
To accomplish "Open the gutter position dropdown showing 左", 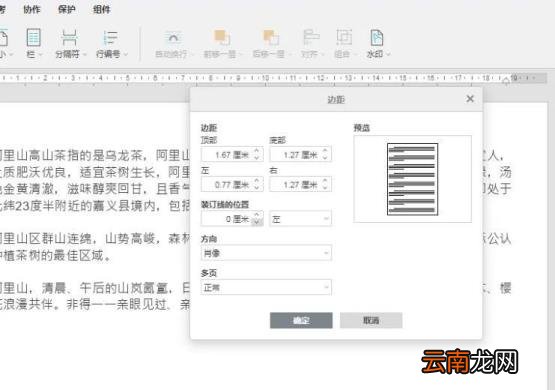I will 301,219.
